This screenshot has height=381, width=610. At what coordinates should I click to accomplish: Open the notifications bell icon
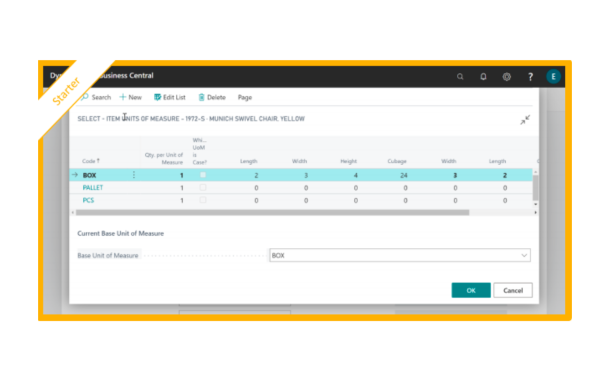point(483,77)
